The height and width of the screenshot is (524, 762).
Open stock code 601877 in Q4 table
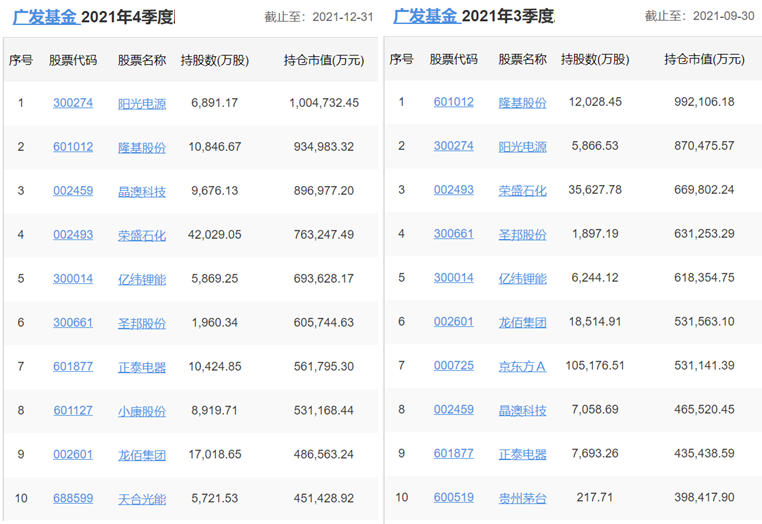[x=73, y=367]
